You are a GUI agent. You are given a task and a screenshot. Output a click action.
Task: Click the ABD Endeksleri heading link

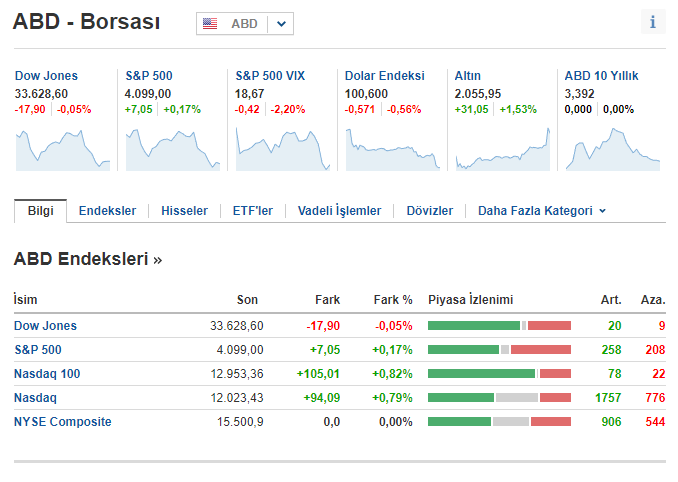point(88,260)
